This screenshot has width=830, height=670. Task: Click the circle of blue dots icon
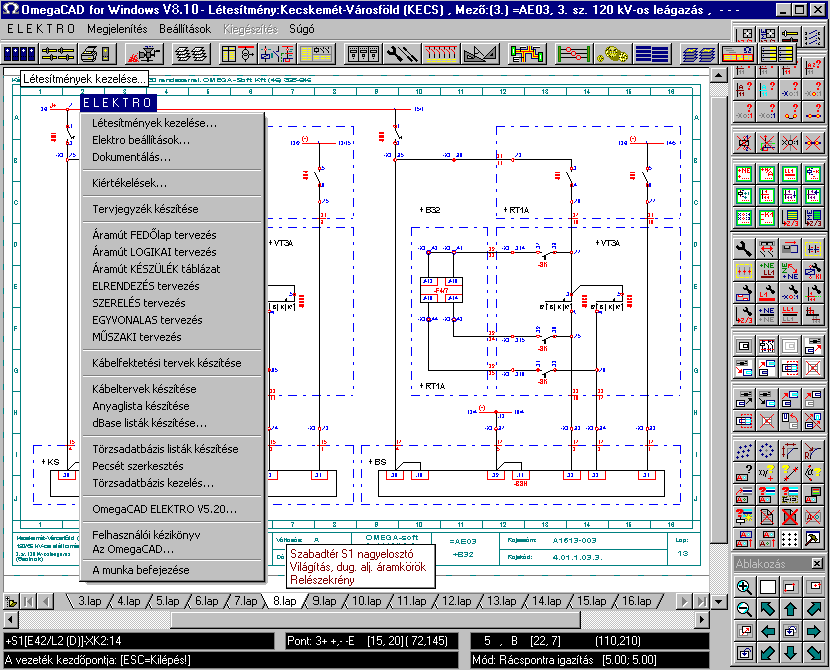pos(767,450)
